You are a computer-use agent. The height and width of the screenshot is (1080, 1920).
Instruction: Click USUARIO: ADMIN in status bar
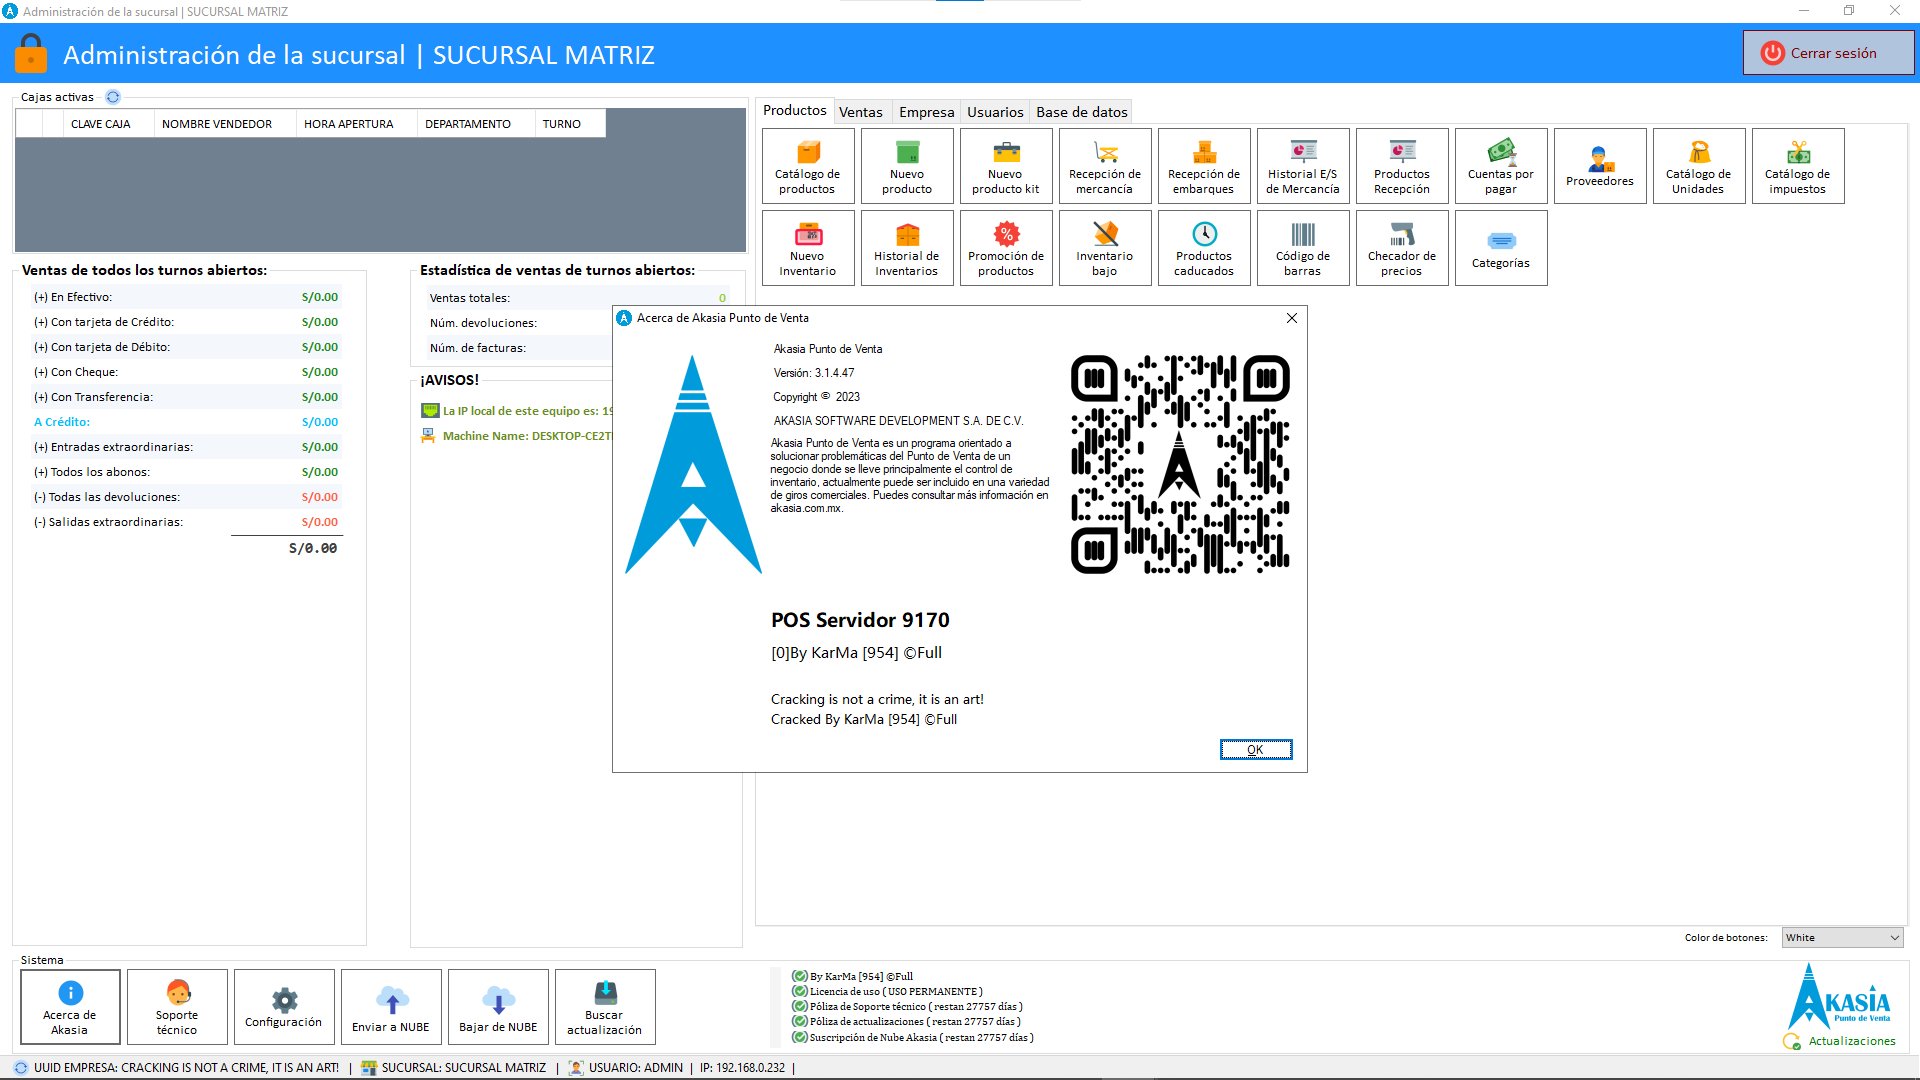tap(626, 1068)
